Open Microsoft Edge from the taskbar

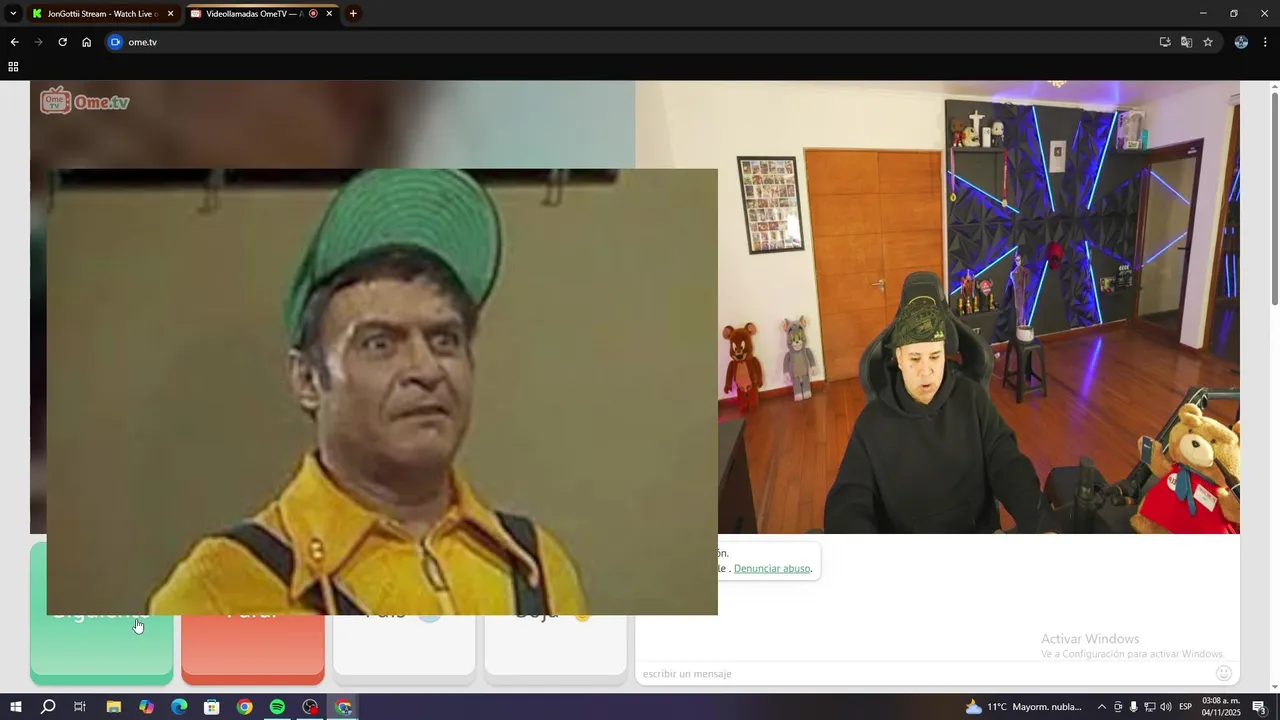click(x=179, y=707)
